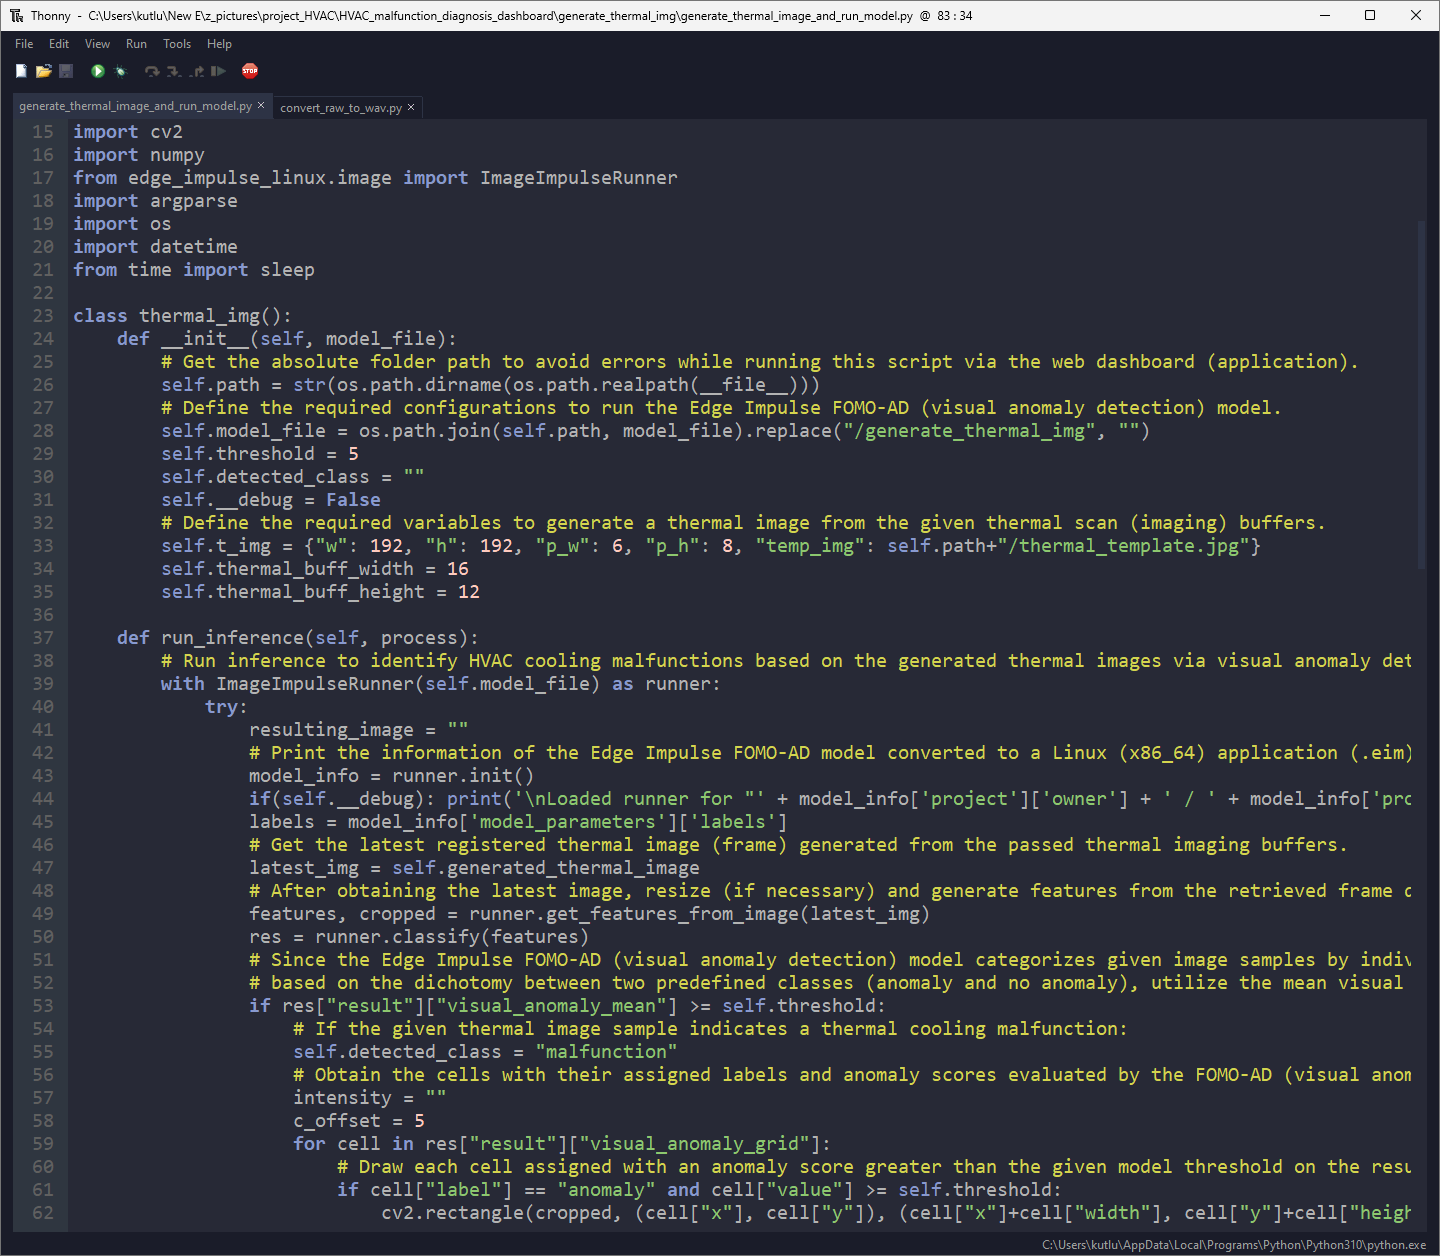Open the Run menu

pyautogui.click(x=136, y=44)
